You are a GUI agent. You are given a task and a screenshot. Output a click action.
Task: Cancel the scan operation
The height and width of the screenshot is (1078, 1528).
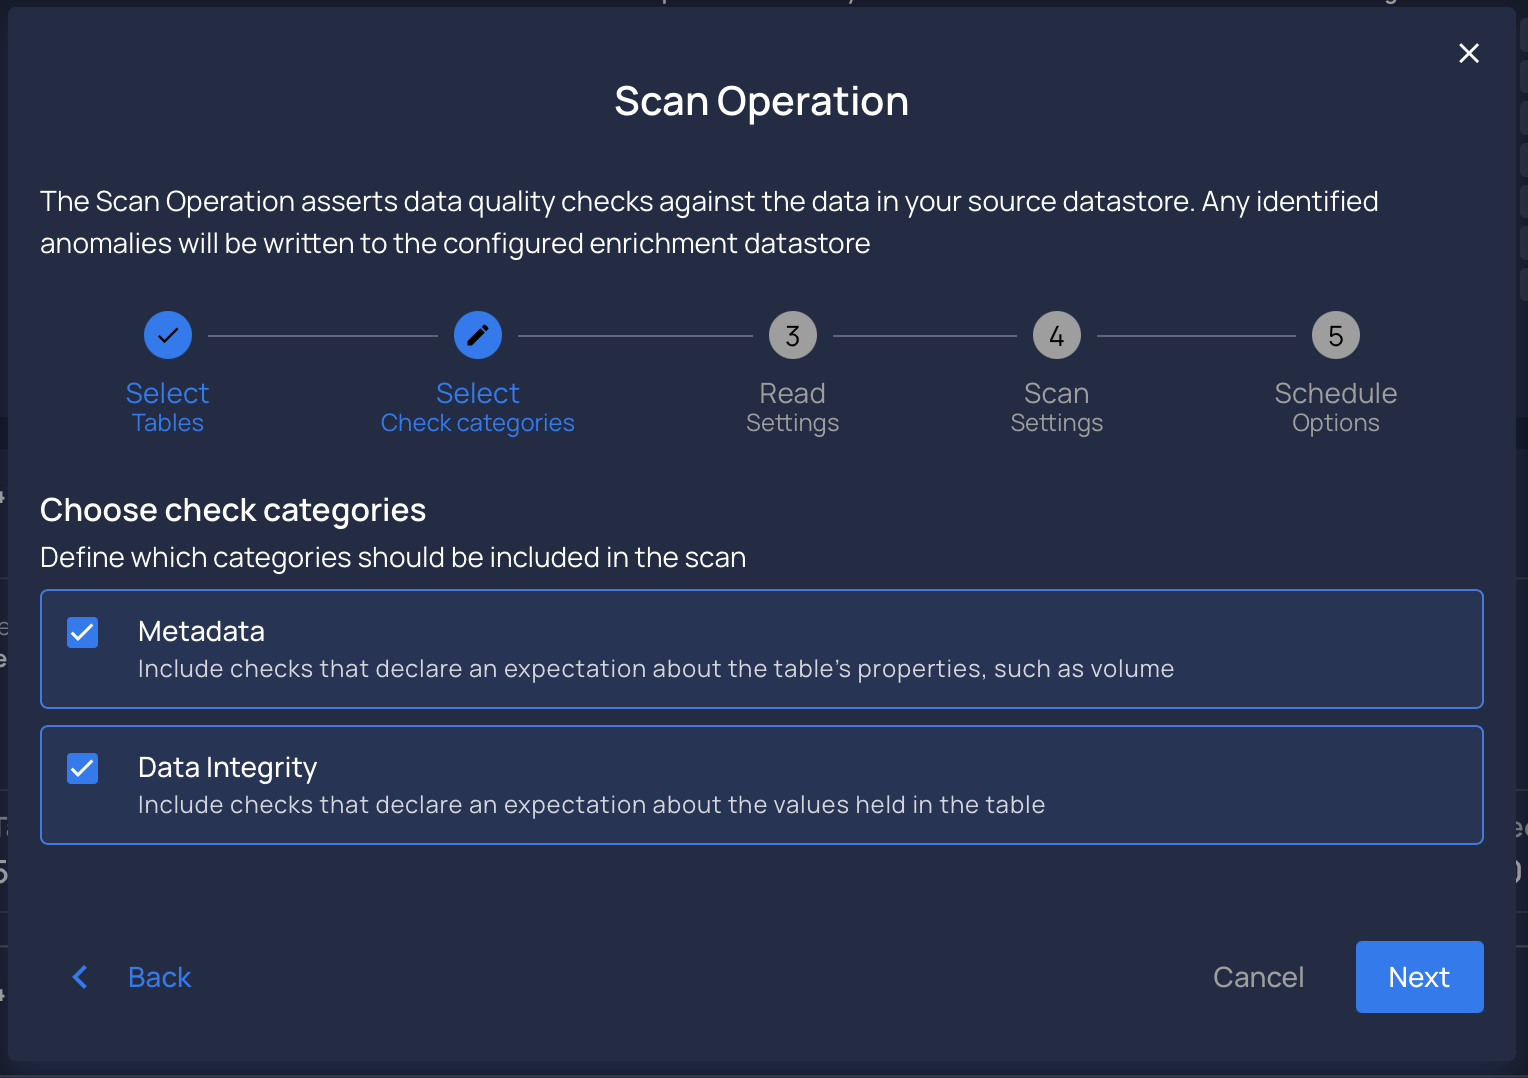click(1258, 977)
